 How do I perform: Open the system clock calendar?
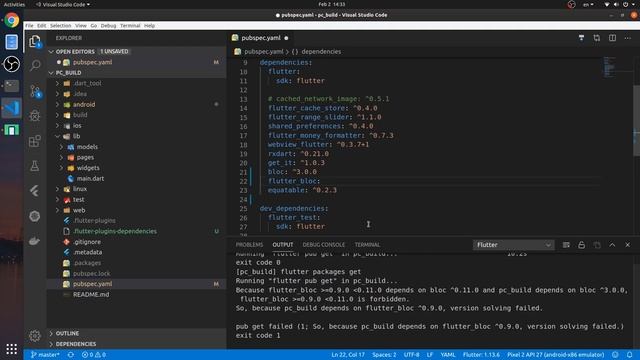[x=331, y=4]
